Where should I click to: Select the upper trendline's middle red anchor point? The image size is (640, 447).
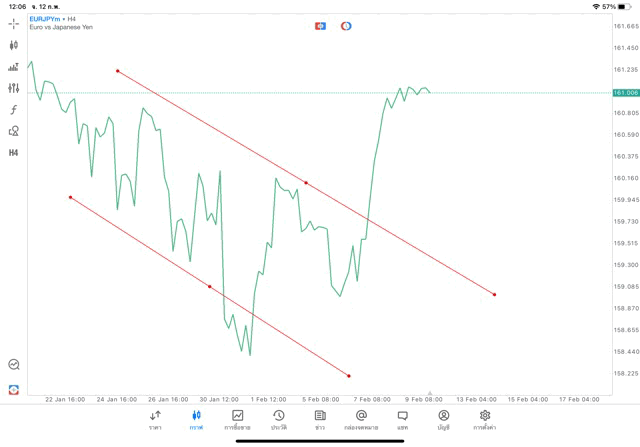[306, 183]
